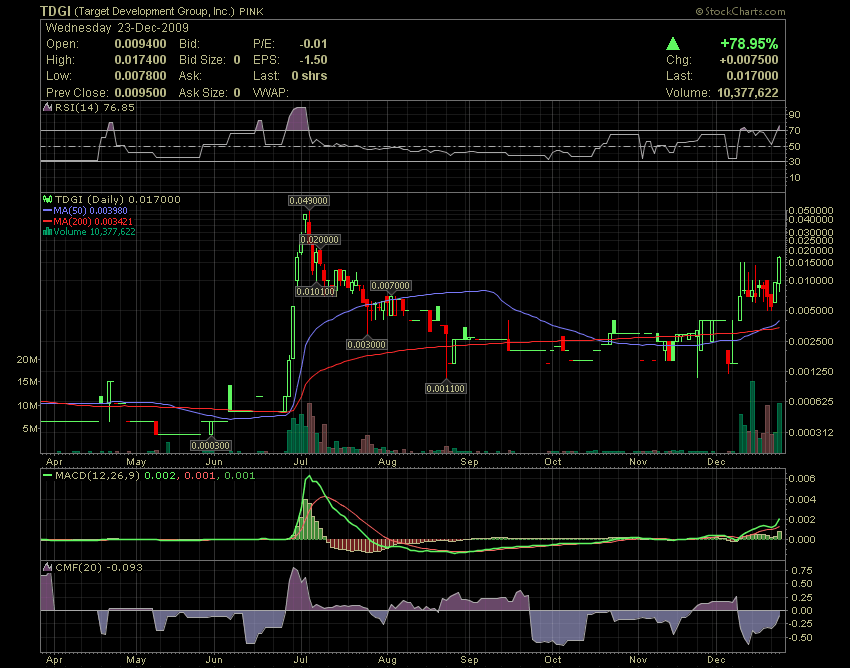This screenshot has width=850, height=668.
Task: Click the date Wednesday 23-Dec-2009
Action: coord(117,28)
